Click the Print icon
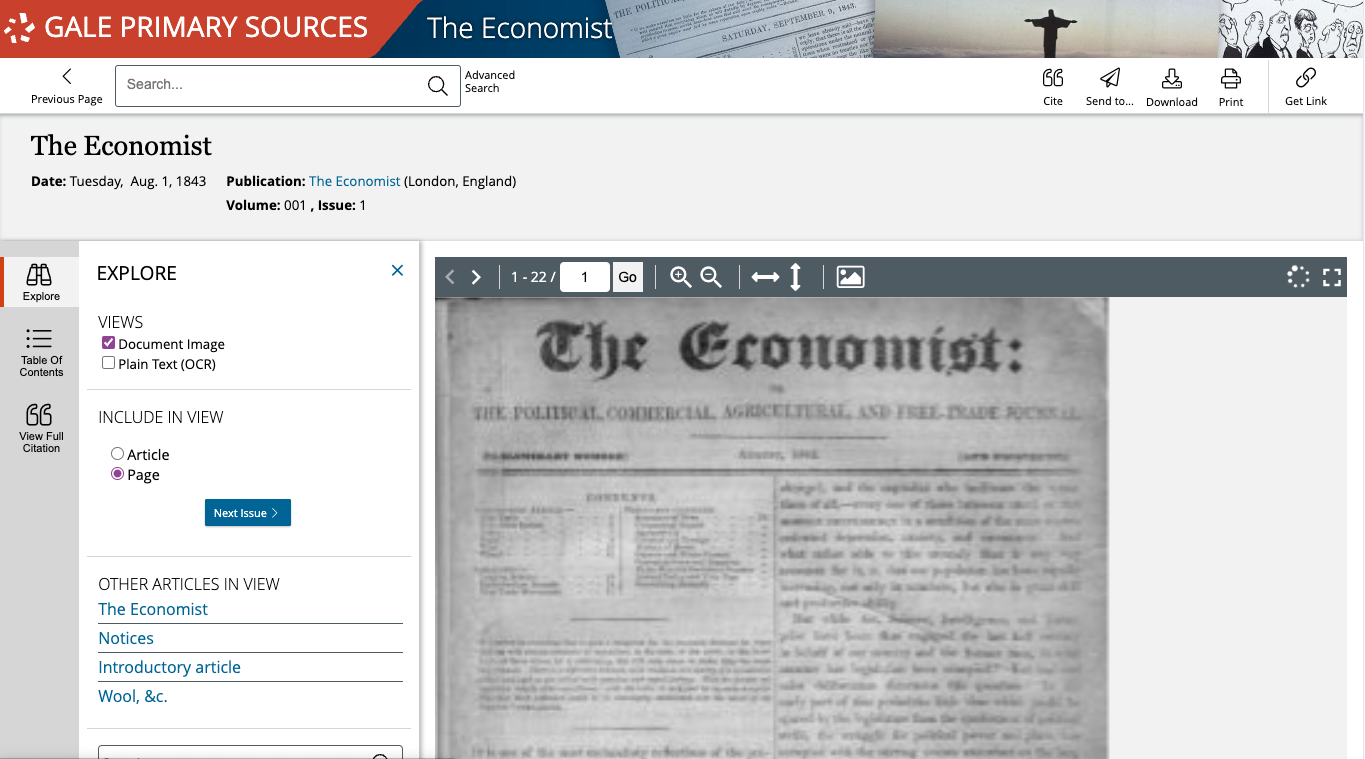The height and width of the screenshot is (759, 1365). tap(1231, 87)
